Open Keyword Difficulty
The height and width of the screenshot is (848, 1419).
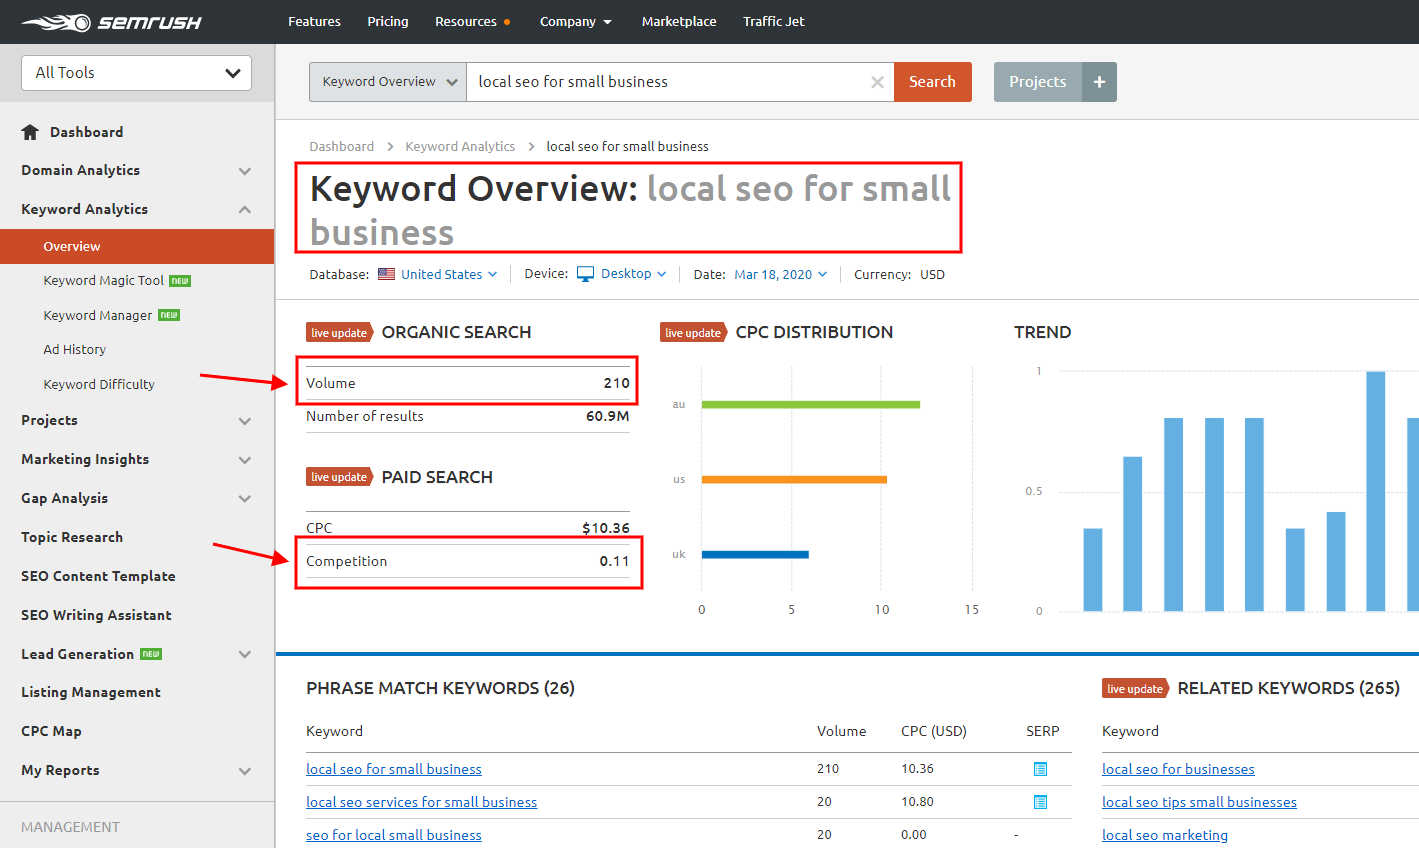pyautogui.click(x=99, y=385)
